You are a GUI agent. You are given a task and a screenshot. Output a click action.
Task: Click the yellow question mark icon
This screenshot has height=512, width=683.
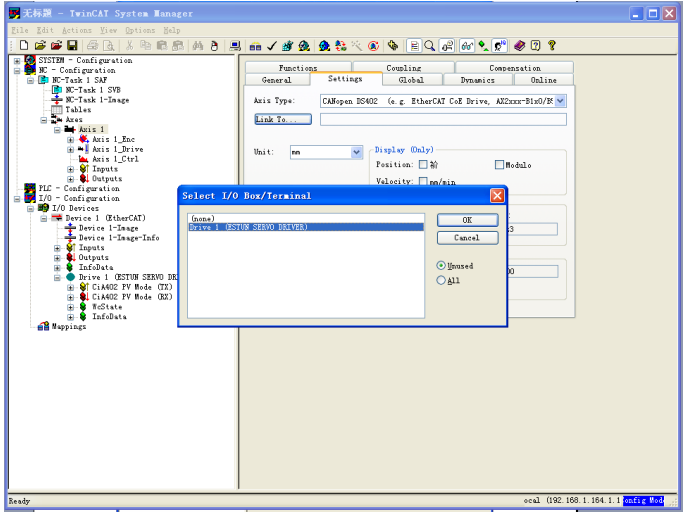tap(551, 45)
